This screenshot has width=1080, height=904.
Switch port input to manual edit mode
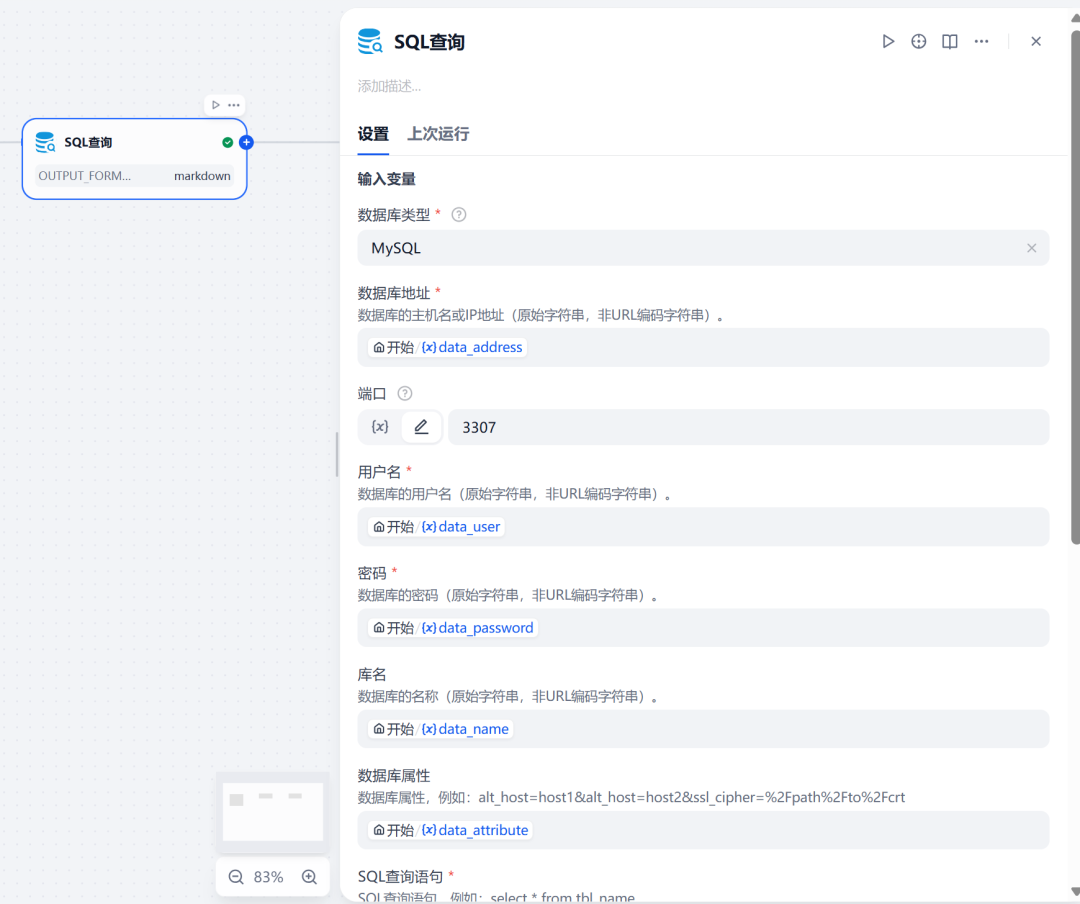pos(421,427)
